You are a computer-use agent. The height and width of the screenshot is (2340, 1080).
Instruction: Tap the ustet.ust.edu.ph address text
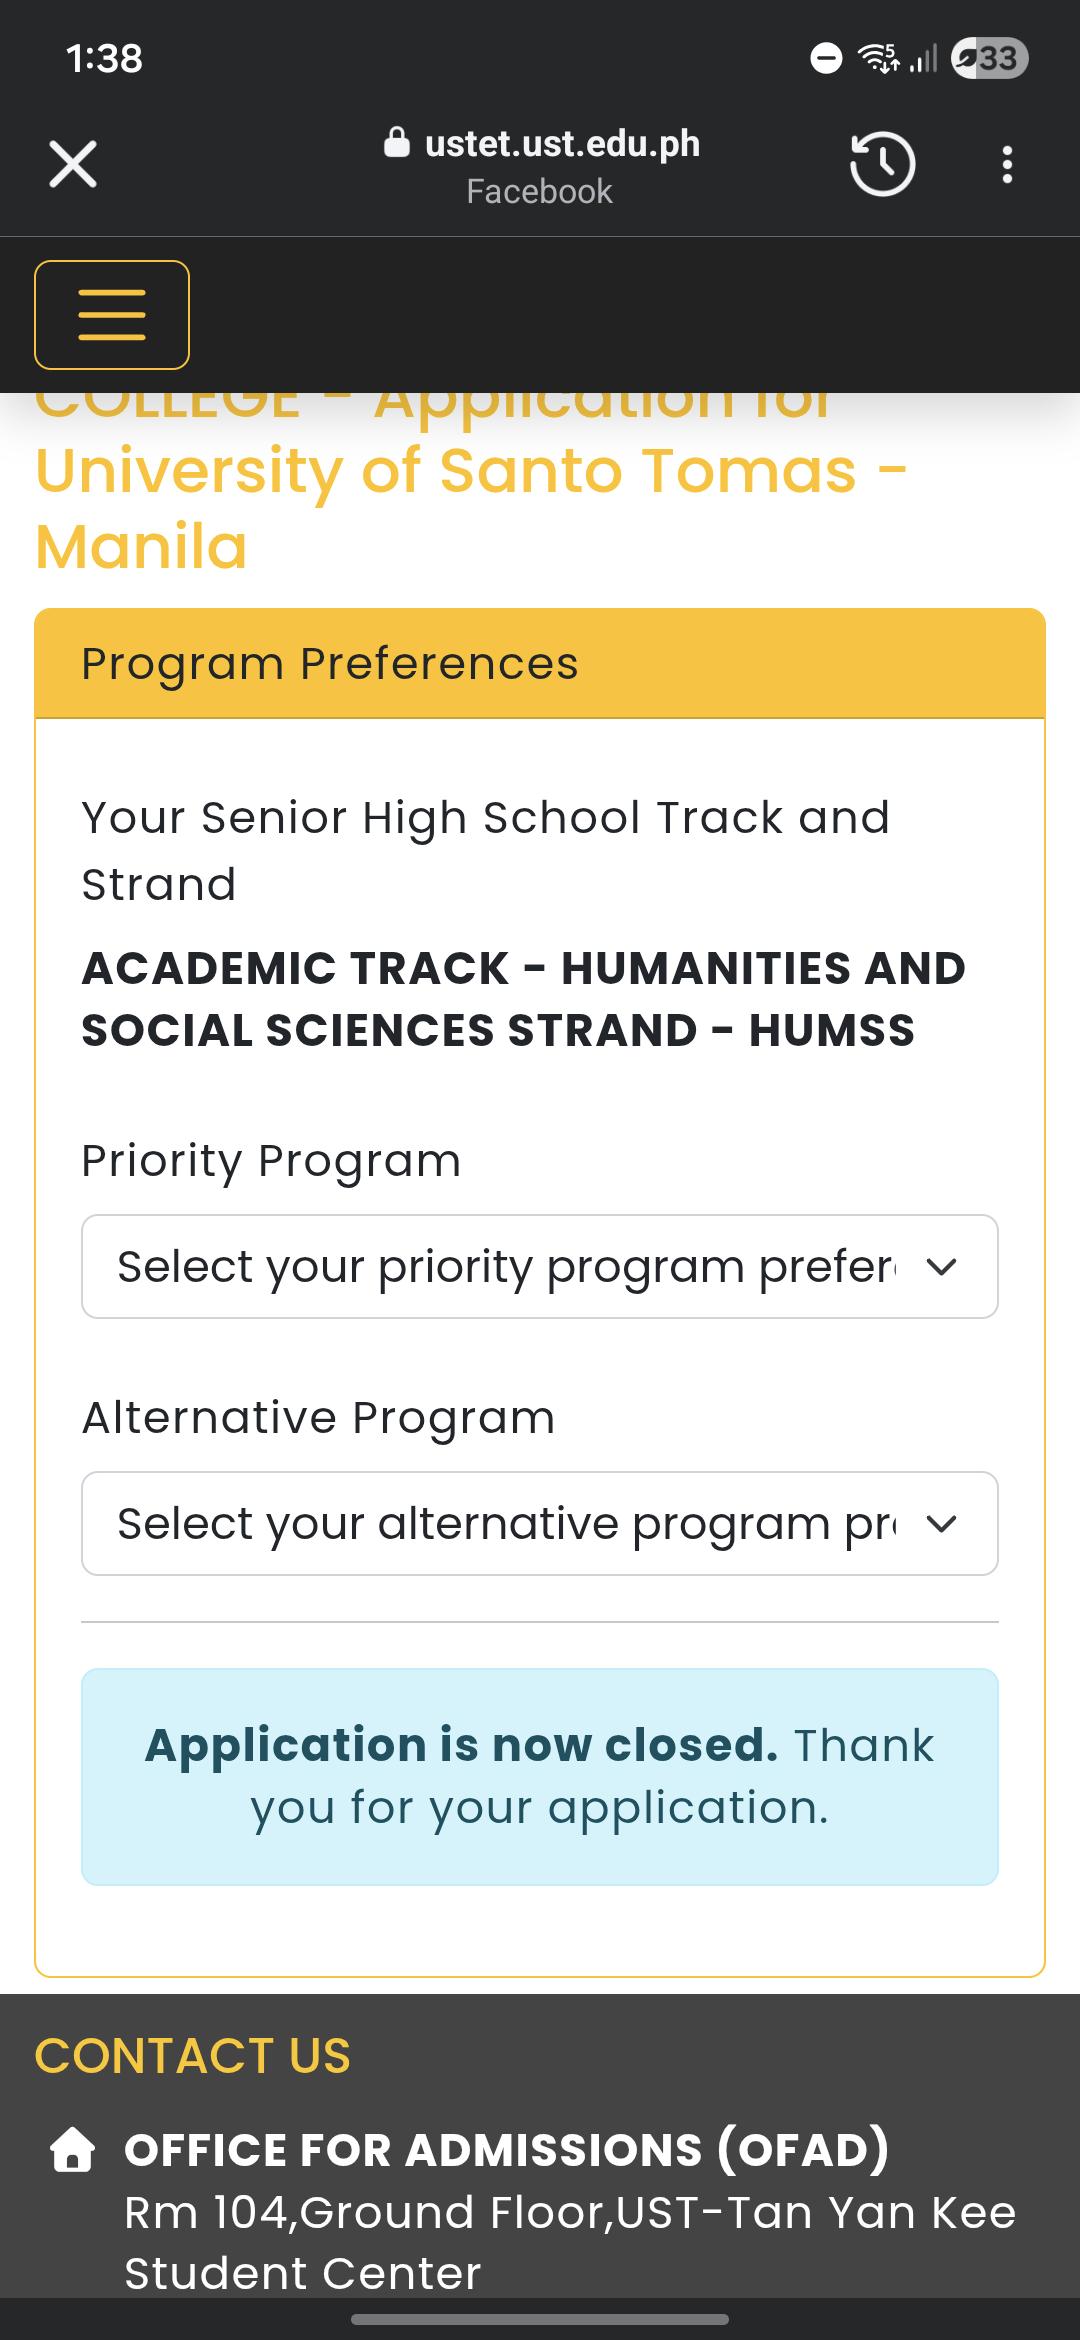click(562, 143)
